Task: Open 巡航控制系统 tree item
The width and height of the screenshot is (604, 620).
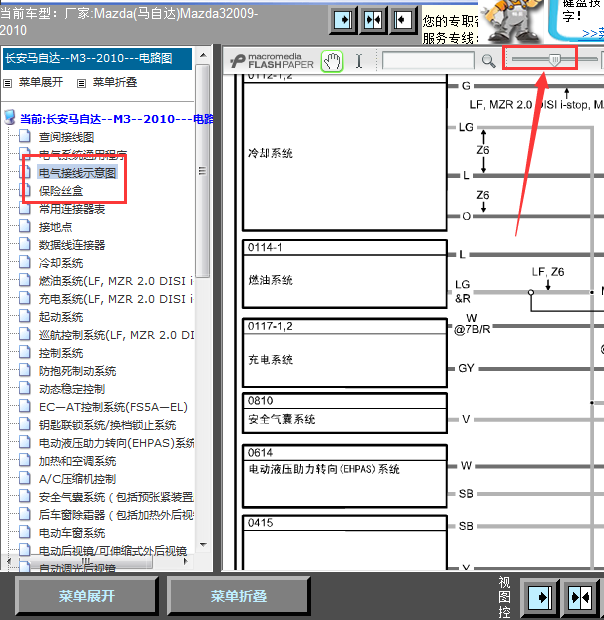Action: pos(116,335)
